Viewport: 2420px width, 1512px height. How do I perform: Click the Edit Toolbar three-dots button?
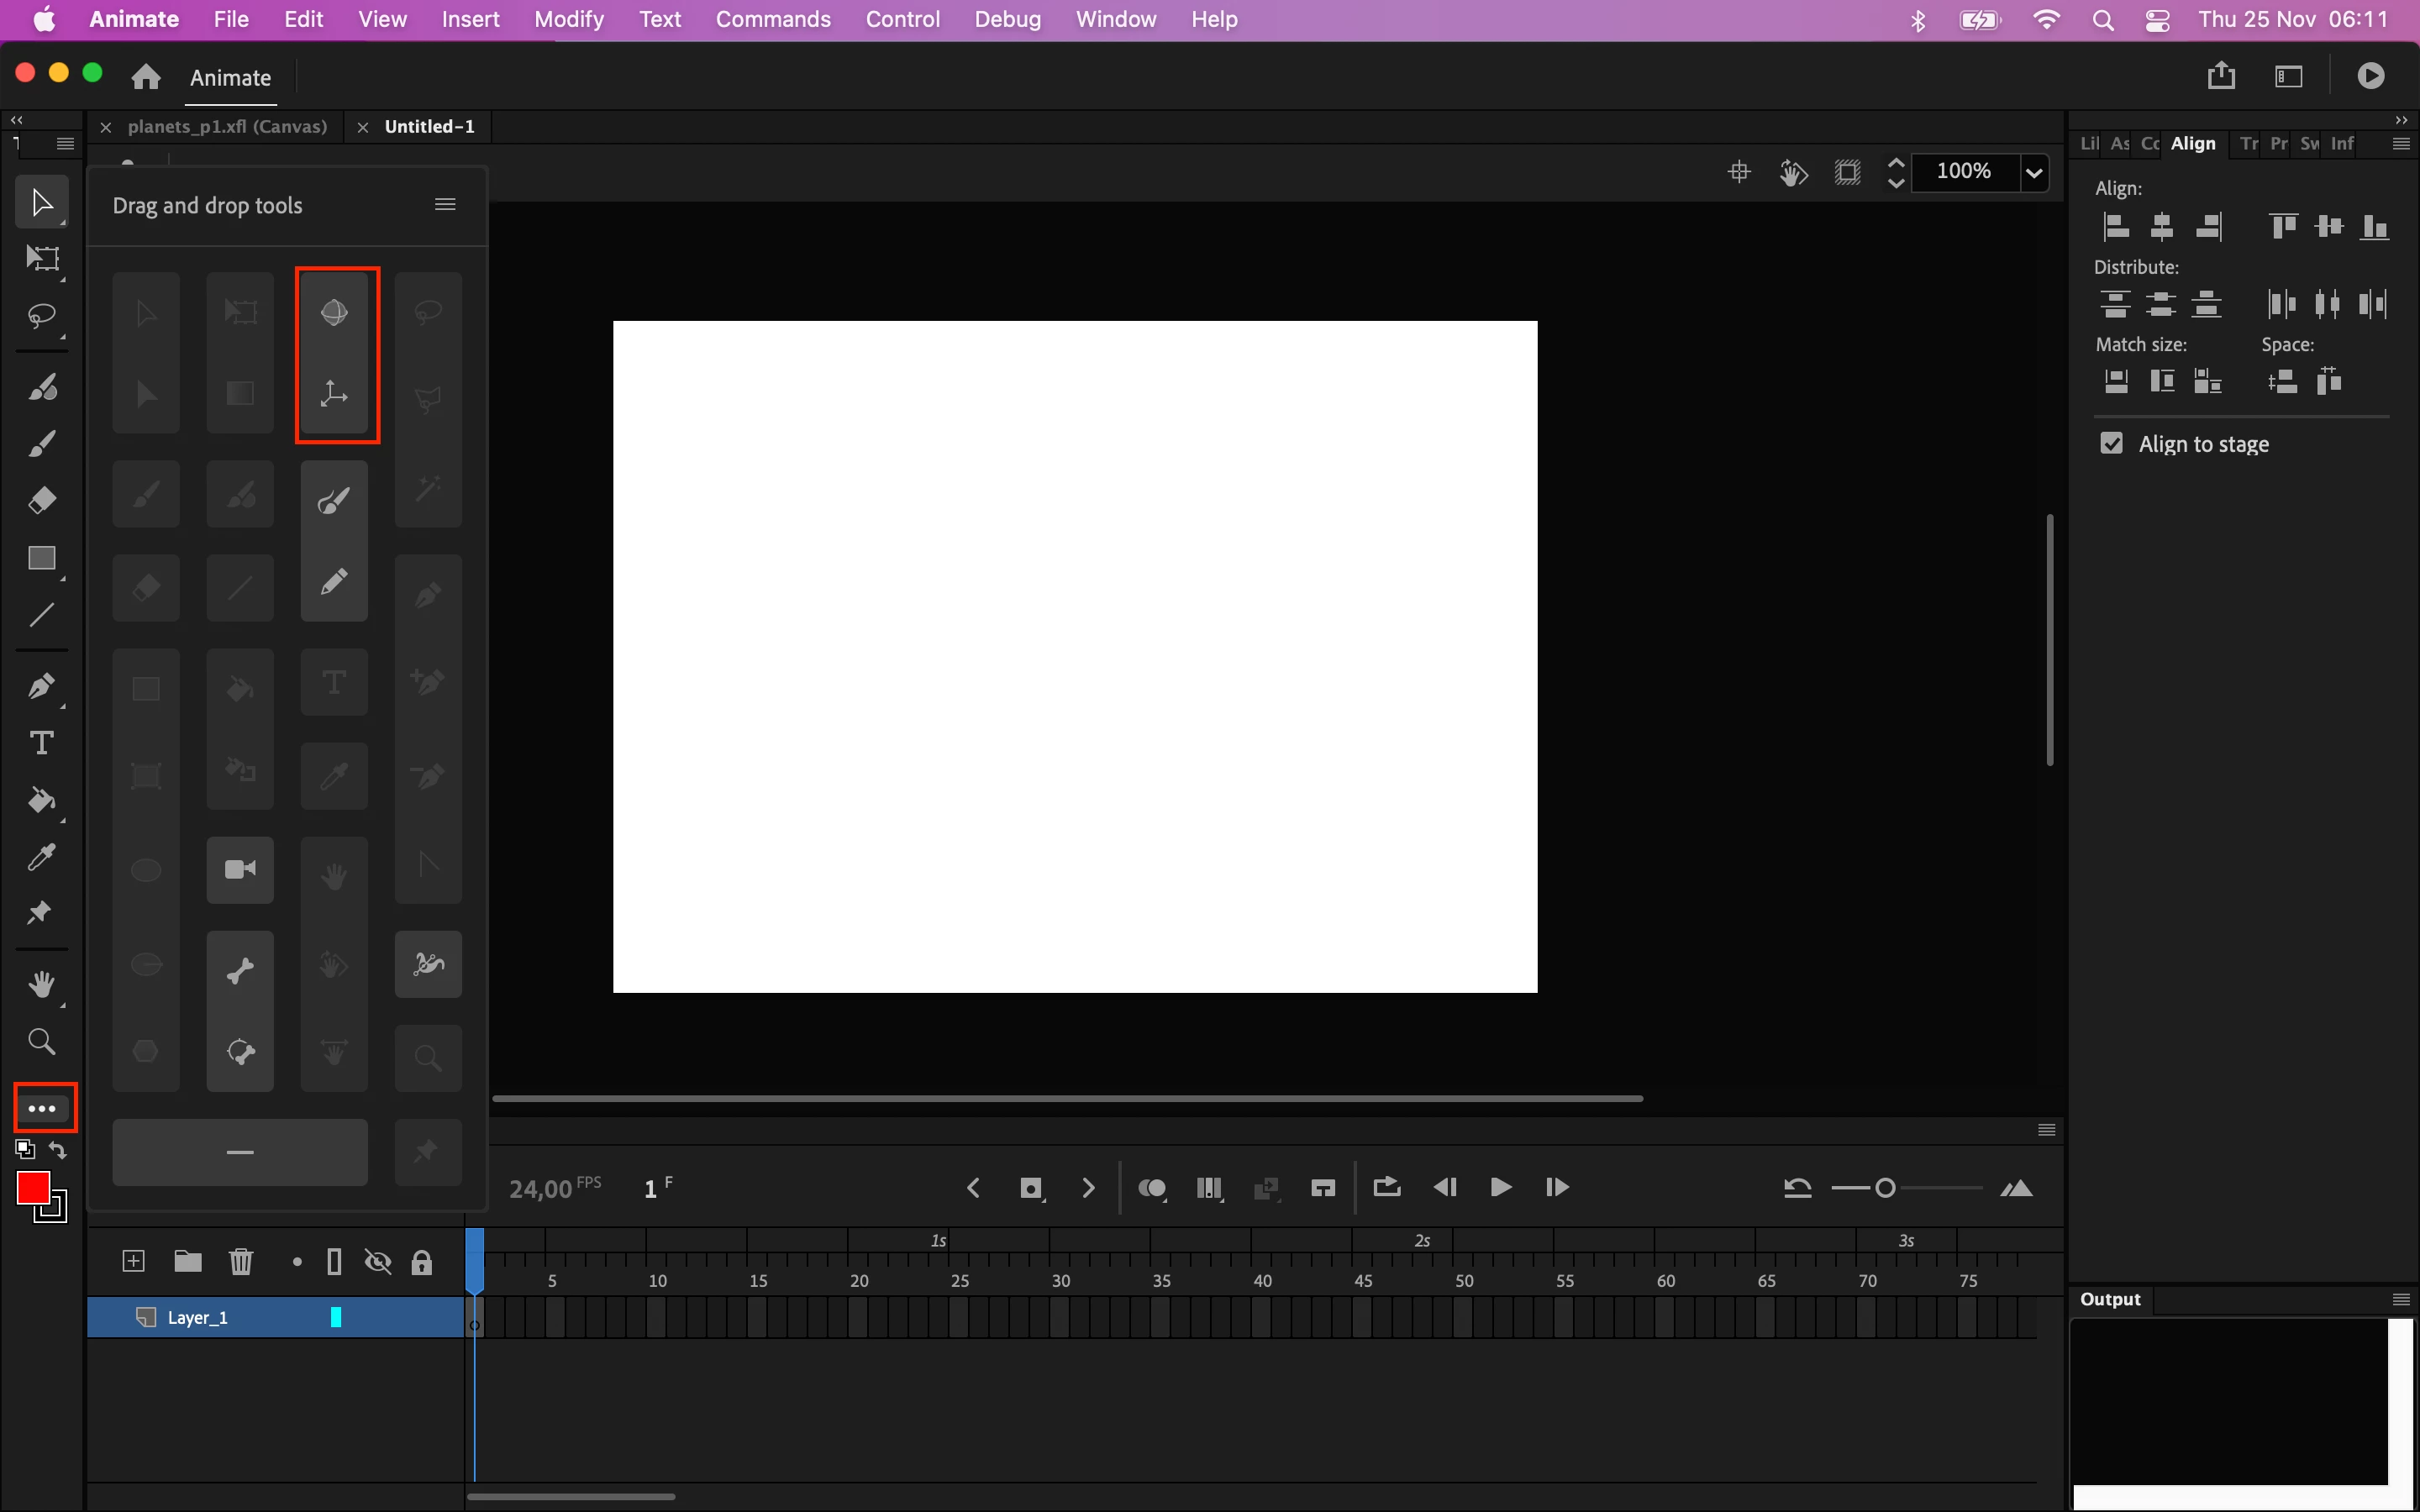click(42, 1108)
